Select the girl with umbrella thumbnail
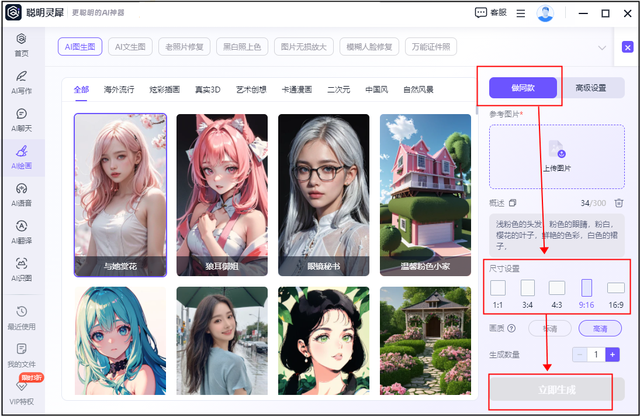Viewport: 640px width, 416px height. 222,340
